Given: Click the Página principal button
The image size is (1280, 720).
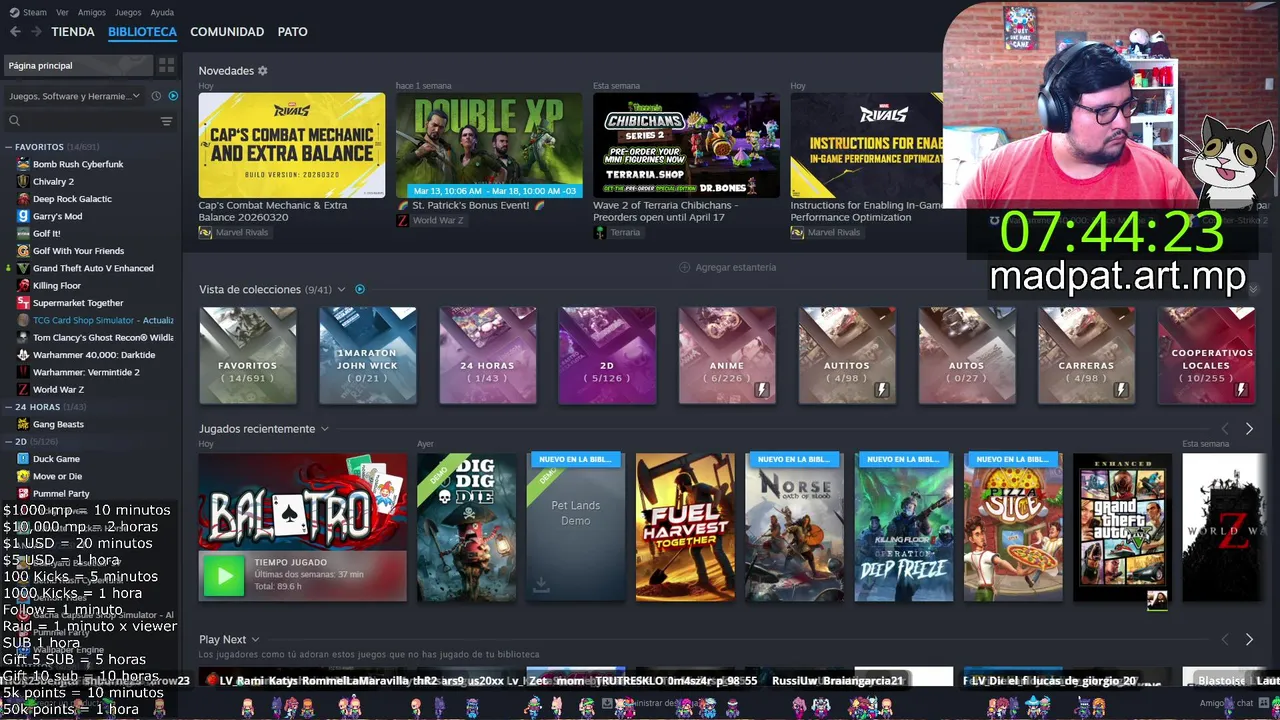Looking at the screenshot, I should (78, 65).
